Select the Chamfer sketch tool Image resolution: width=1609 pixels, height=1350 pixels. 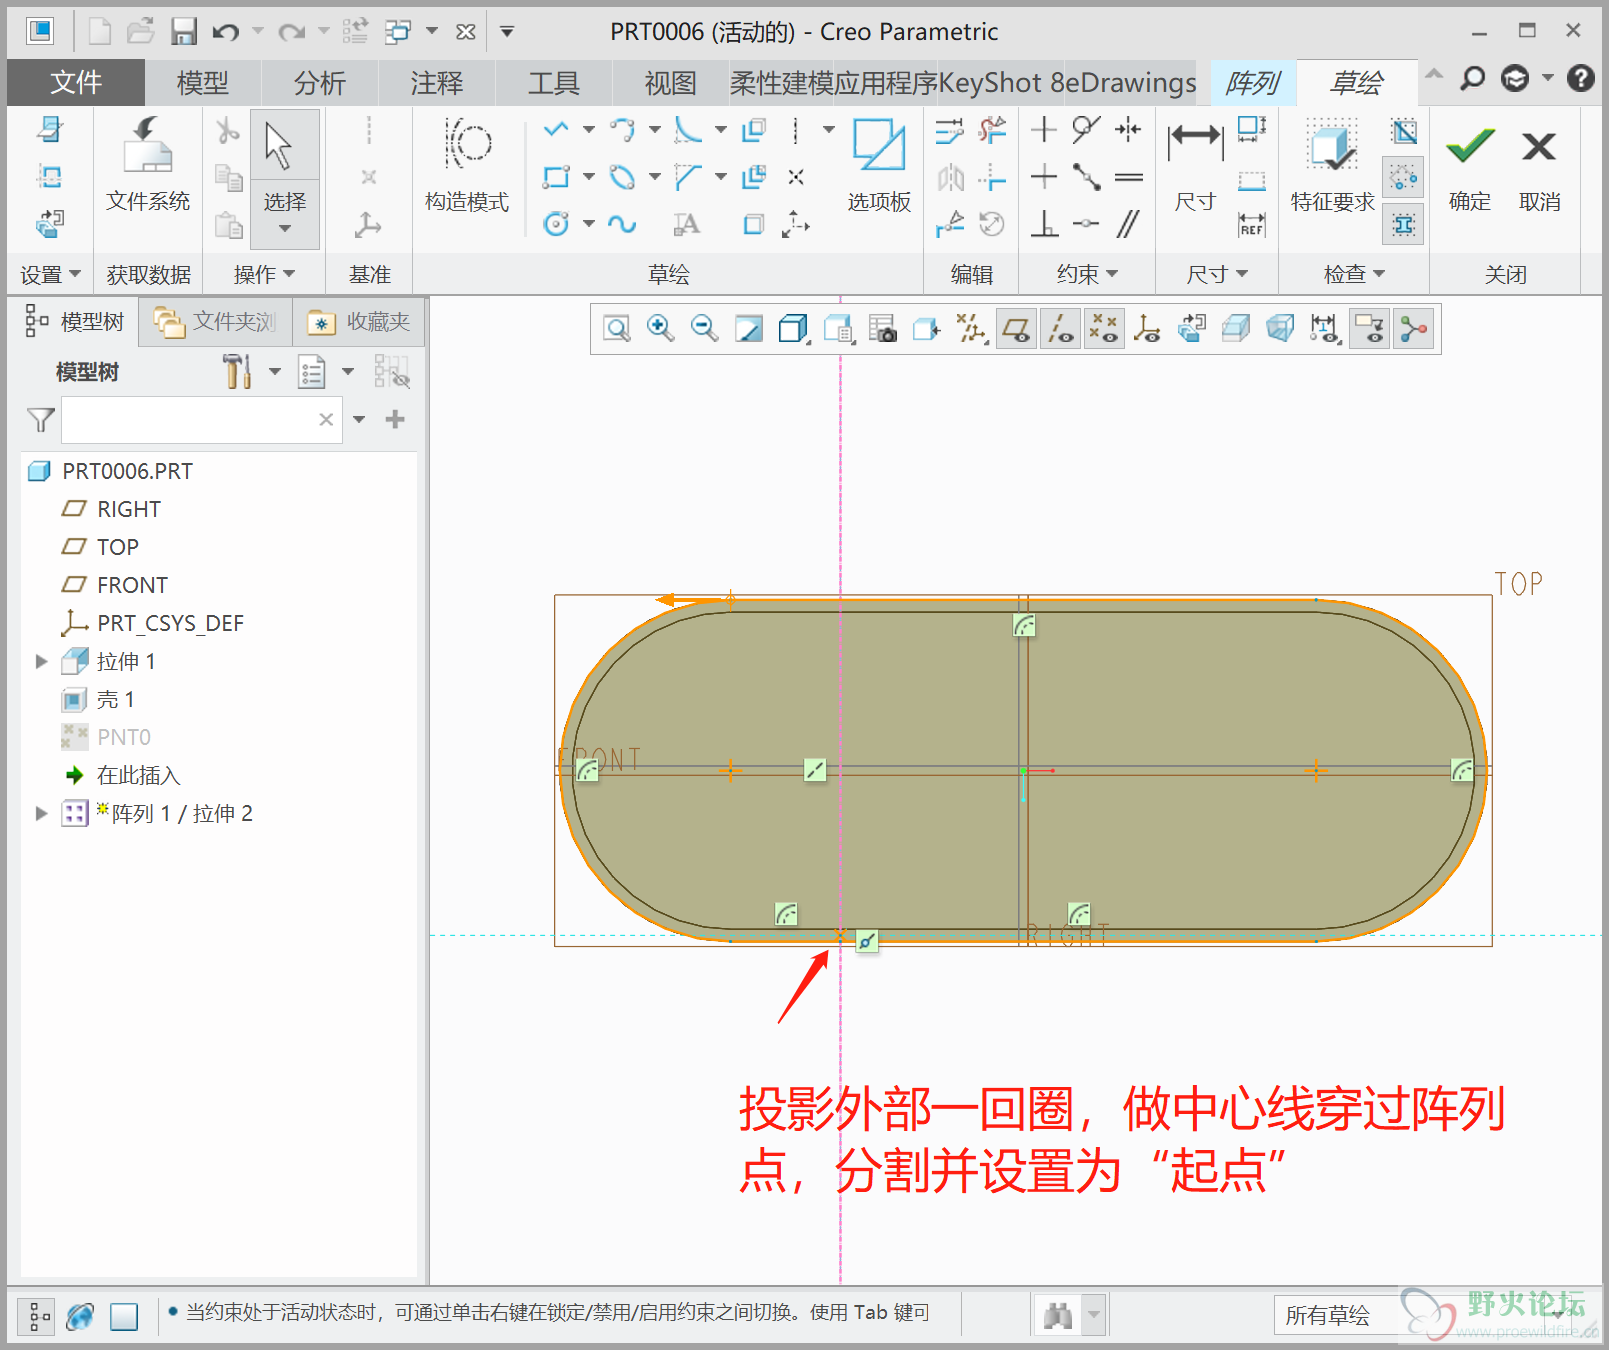point(688,177)
